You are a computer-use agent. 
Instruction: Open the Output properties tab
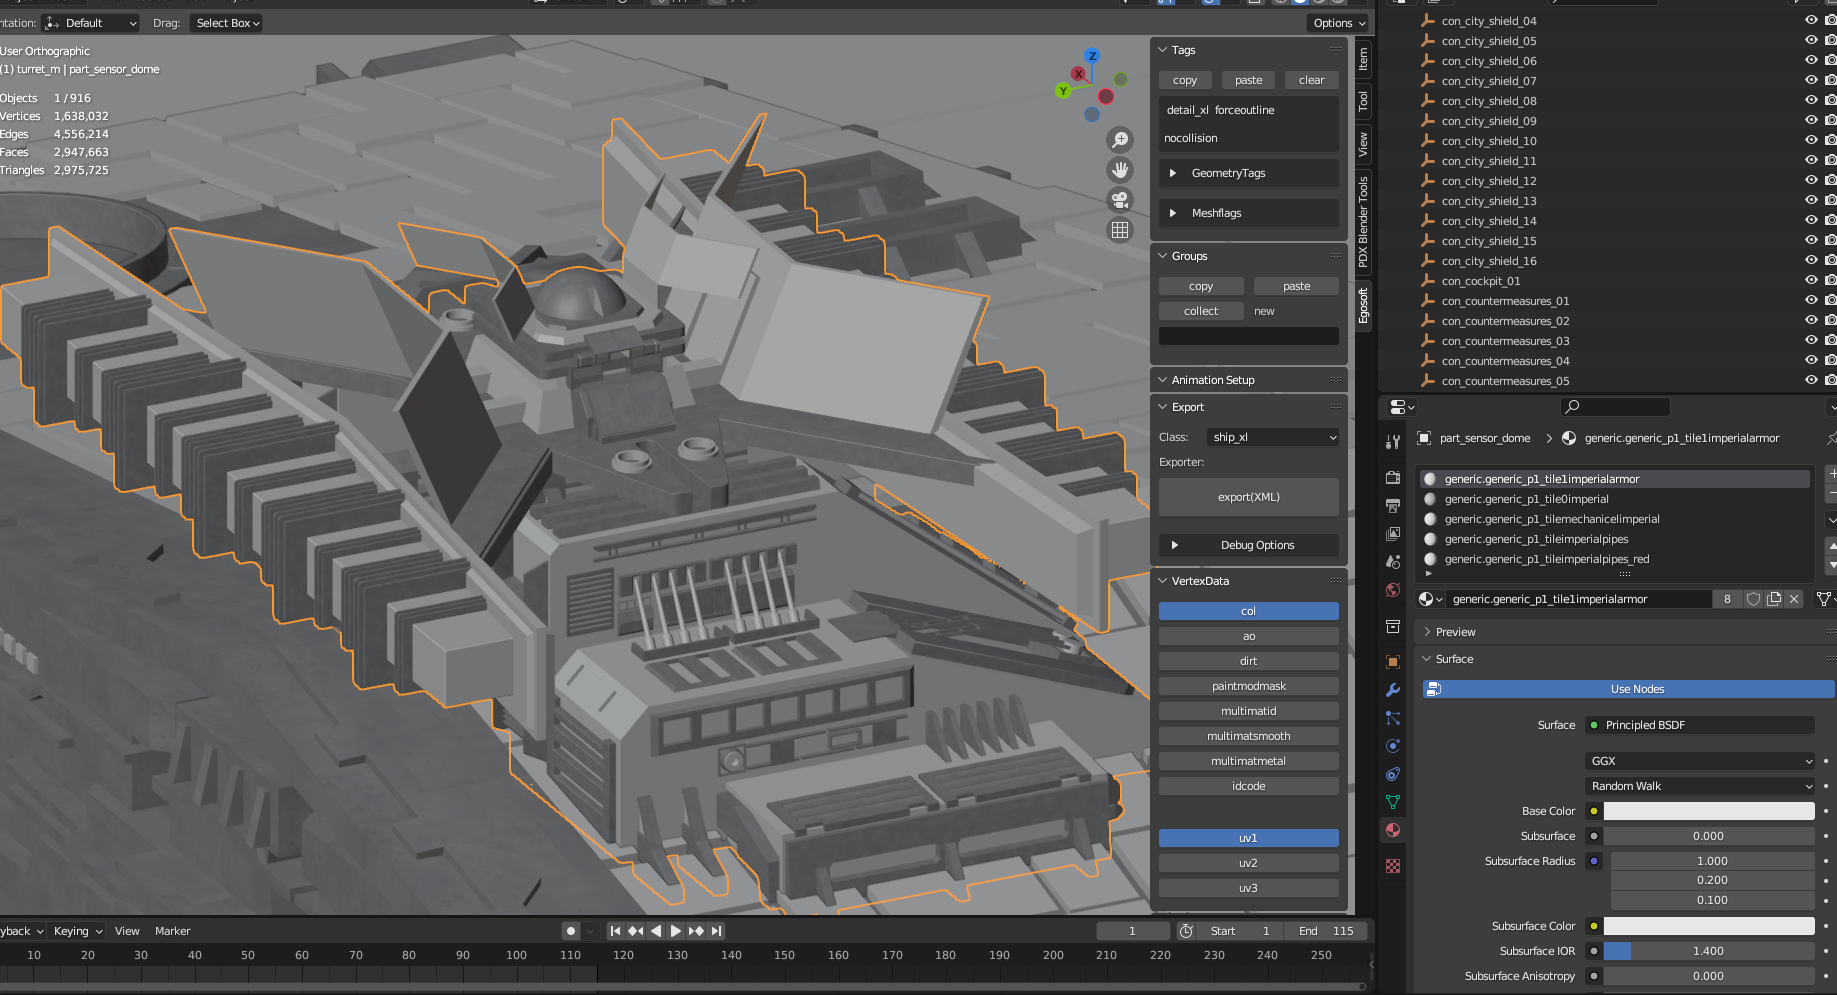click(1392, 505)
